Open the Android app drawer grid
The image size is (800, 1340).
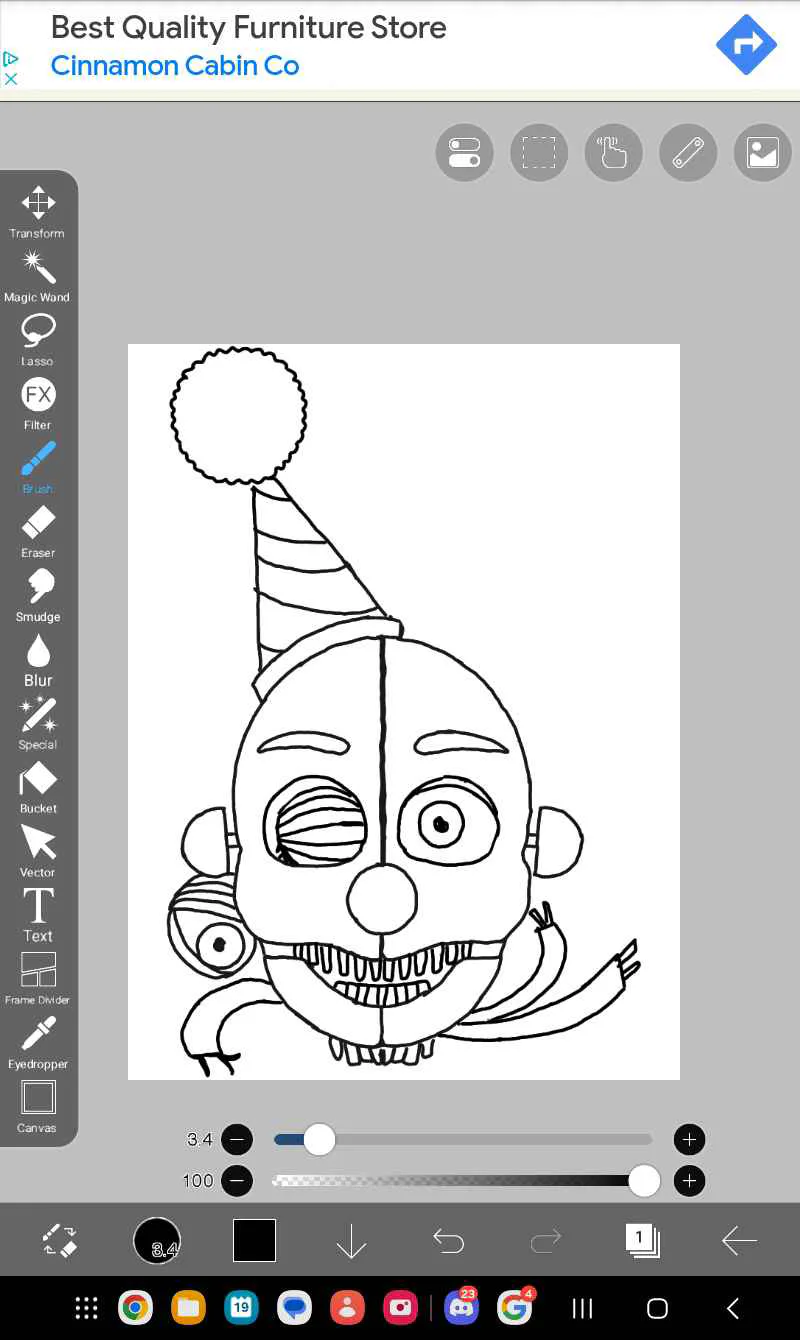(x=87, y=1308)
